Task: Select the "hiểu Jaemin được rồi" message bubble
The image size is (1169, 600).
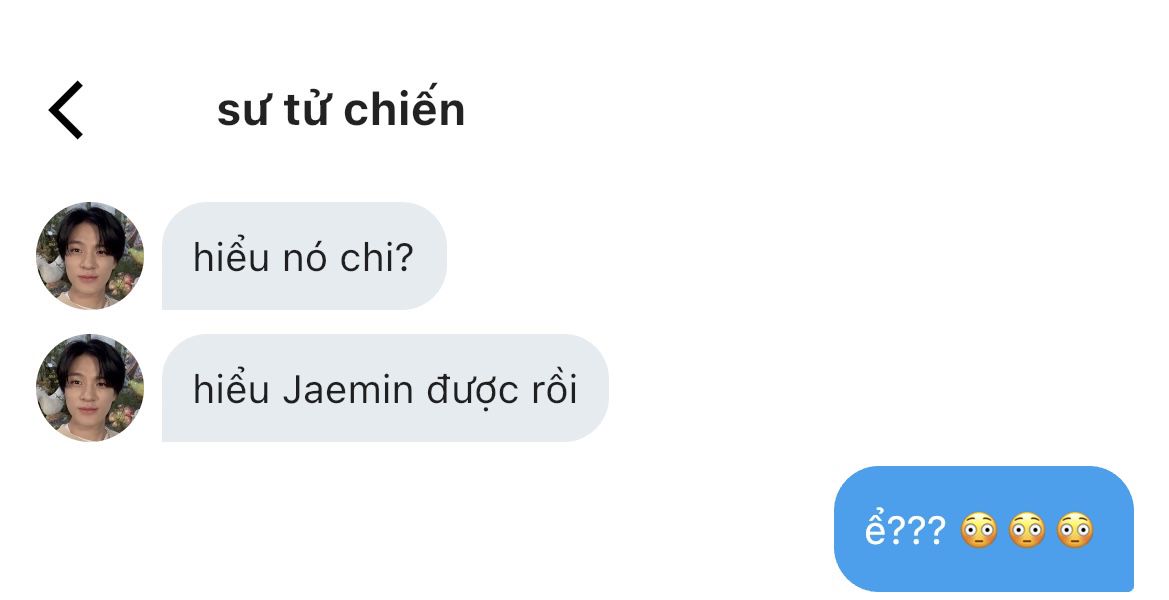Action: tap(385, 389)
